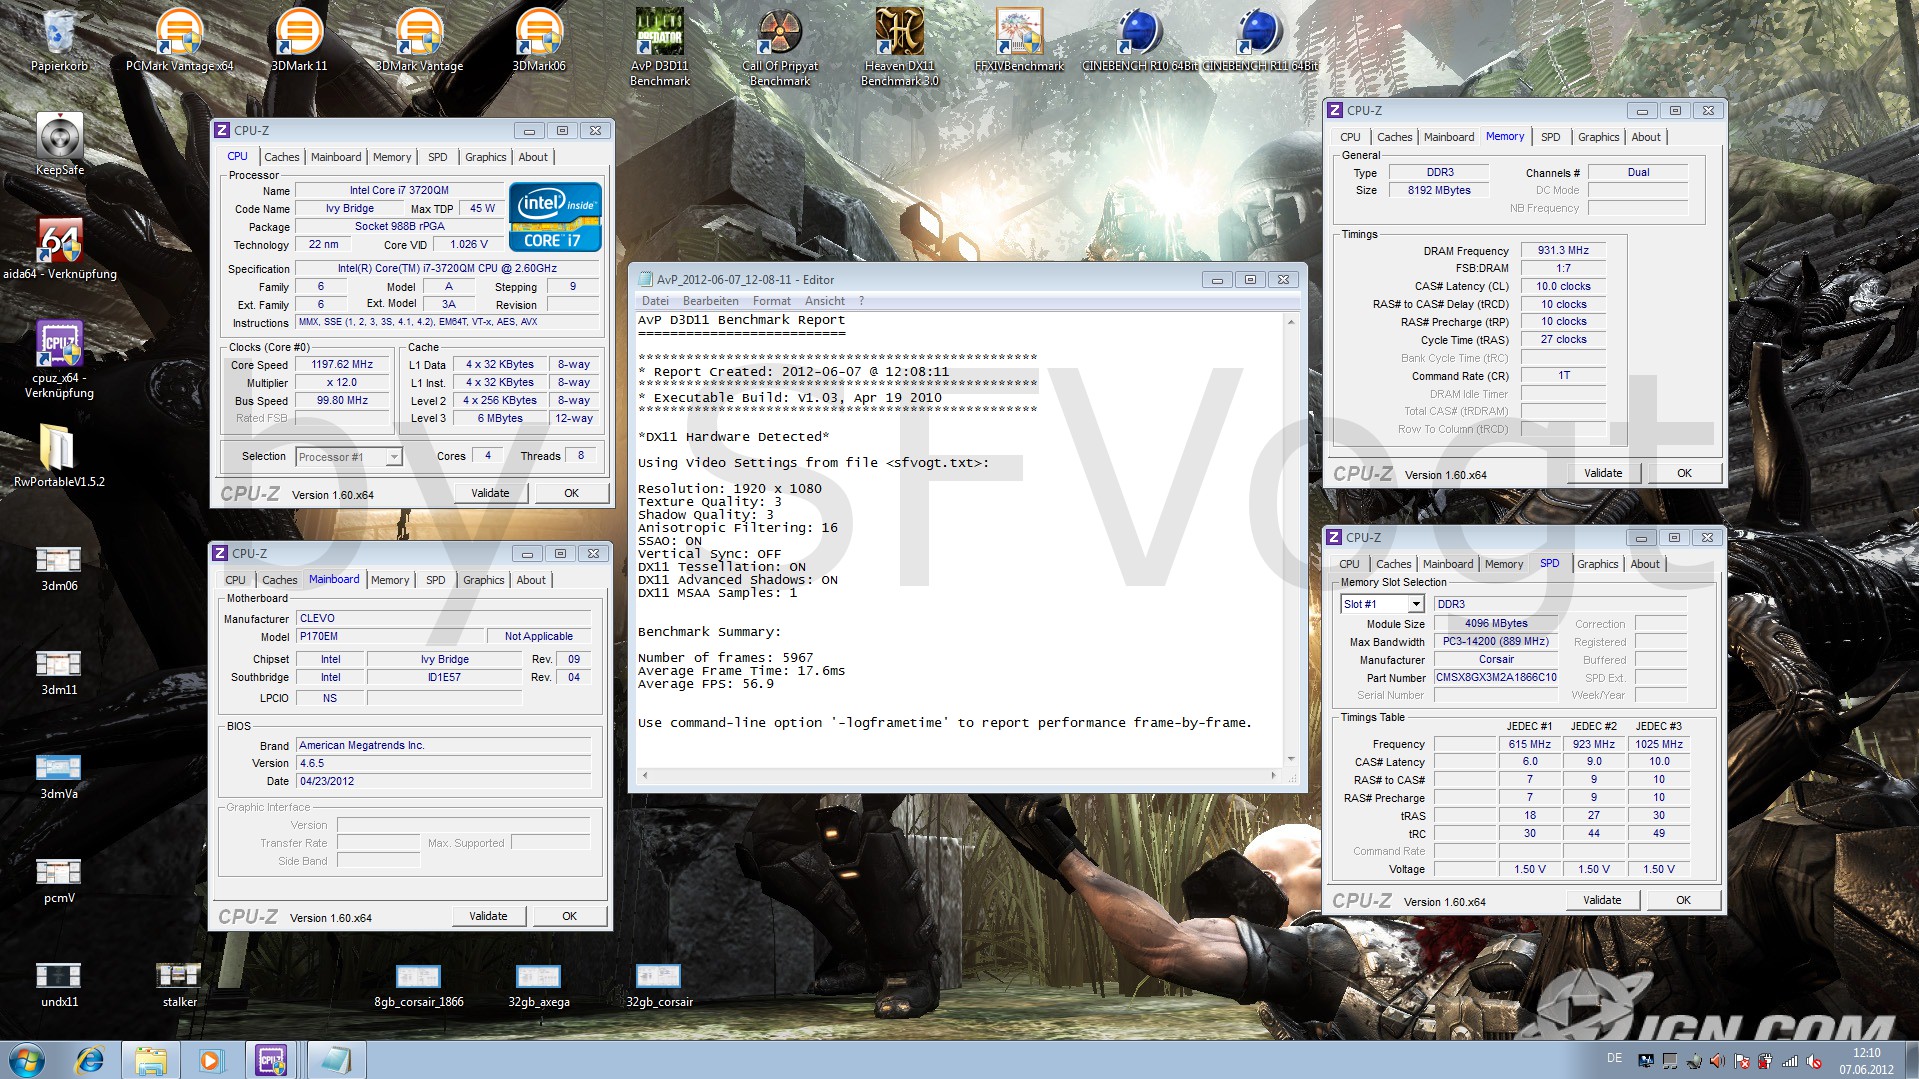Click the taskbar clock showing 12:10
Viewport: 1919px width, 1079px height.
pyautogui.click(x=1866, y=1060)
